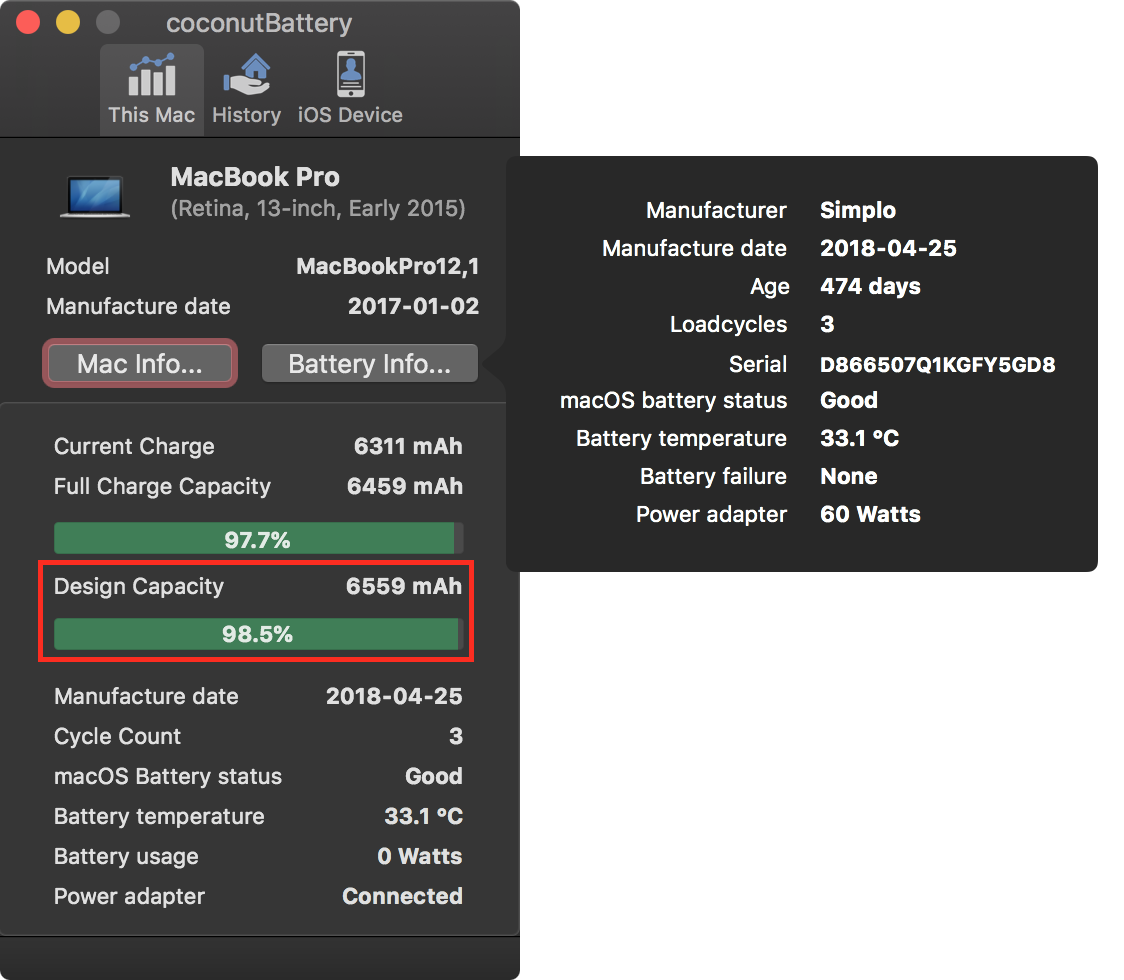Click the 6459 mAh full charge value
This screenshot has width=1124, height=980.
[x=405, y=486]
